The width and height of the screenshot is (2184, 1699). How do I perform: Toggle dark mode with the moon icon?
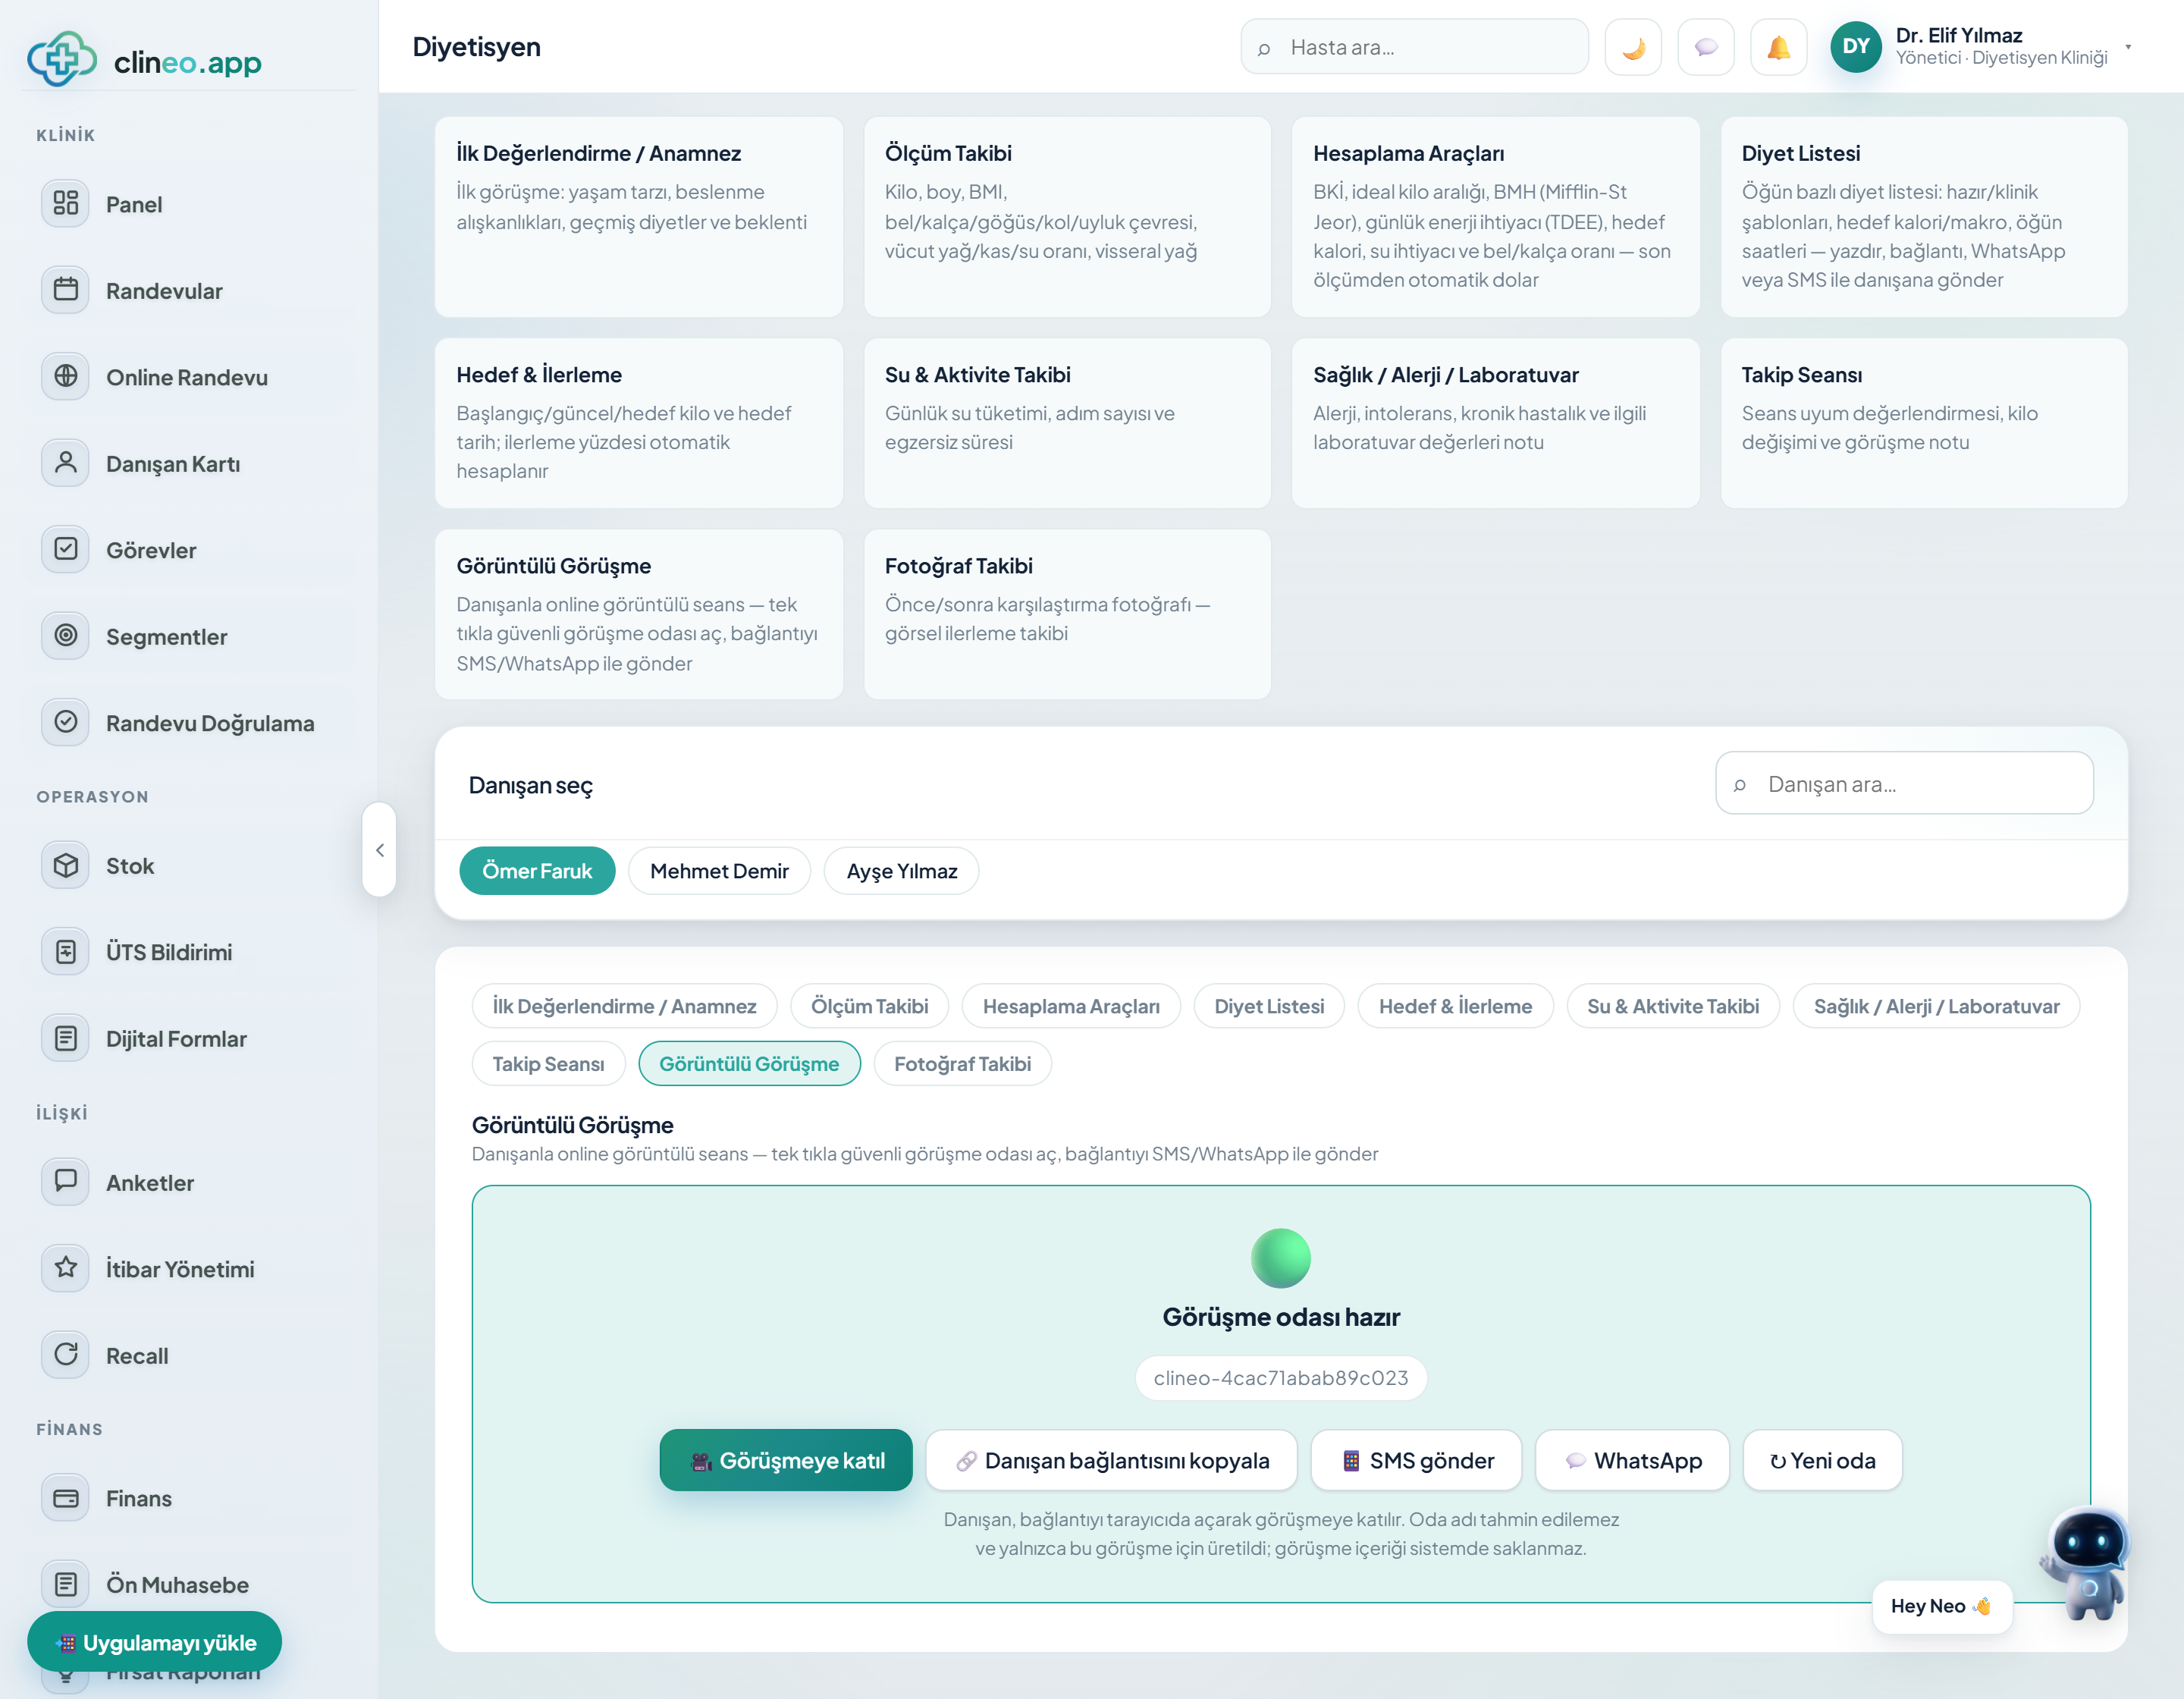[x=1632, y=47]
